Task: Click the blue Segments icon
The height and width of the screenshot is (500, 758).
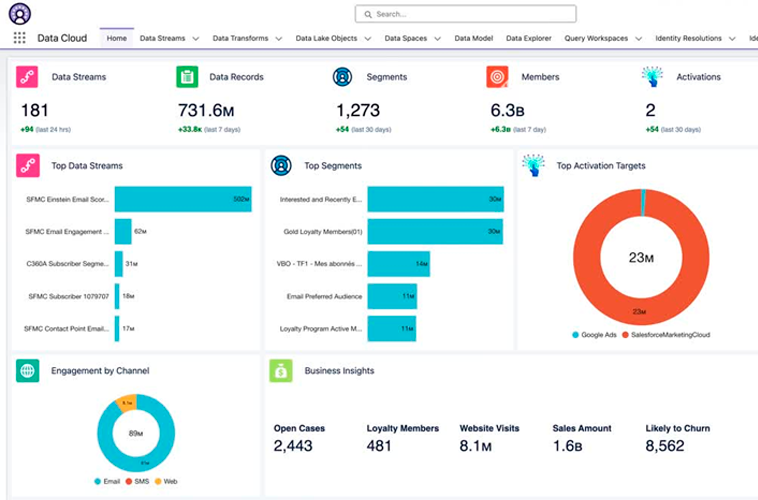Action: (x=343, y=77)
